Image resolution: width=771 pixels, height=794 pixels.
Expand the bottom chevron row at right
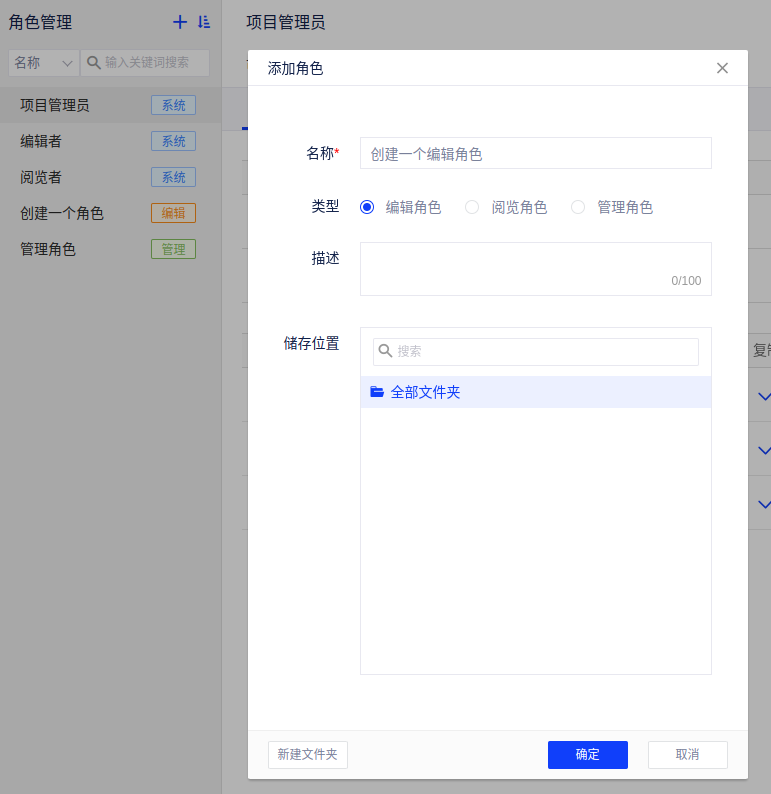[x=764, y=504]
